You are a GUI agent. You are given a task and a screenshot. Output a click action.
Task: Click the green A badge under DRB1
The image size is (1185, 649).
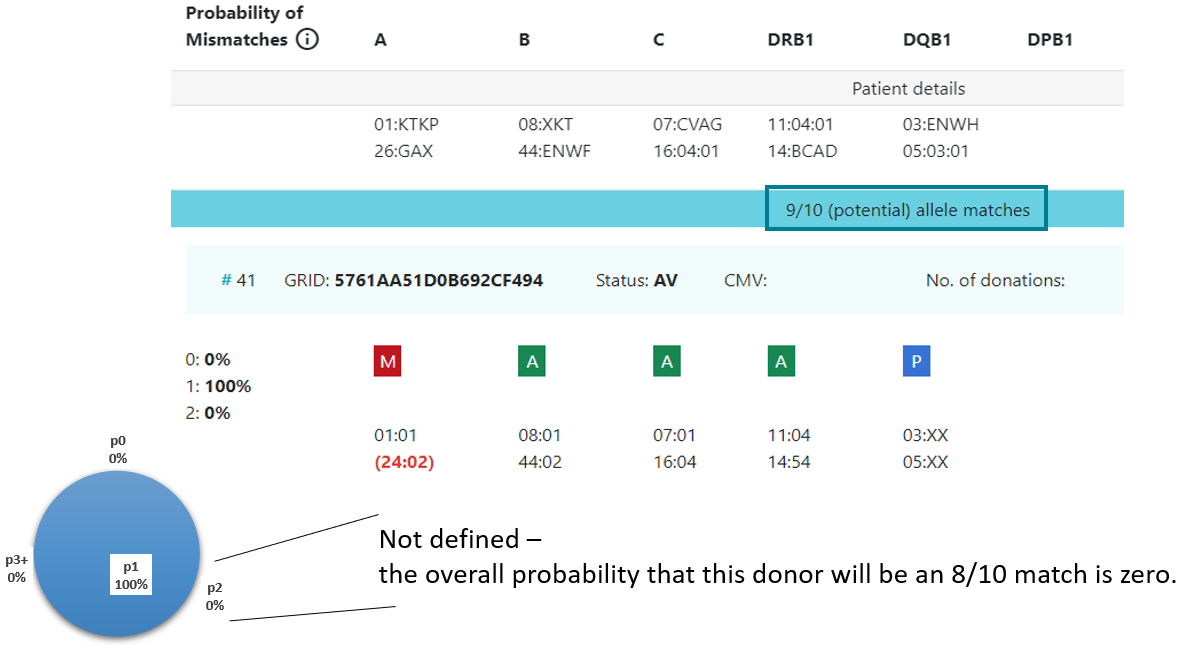click(782, 362)
